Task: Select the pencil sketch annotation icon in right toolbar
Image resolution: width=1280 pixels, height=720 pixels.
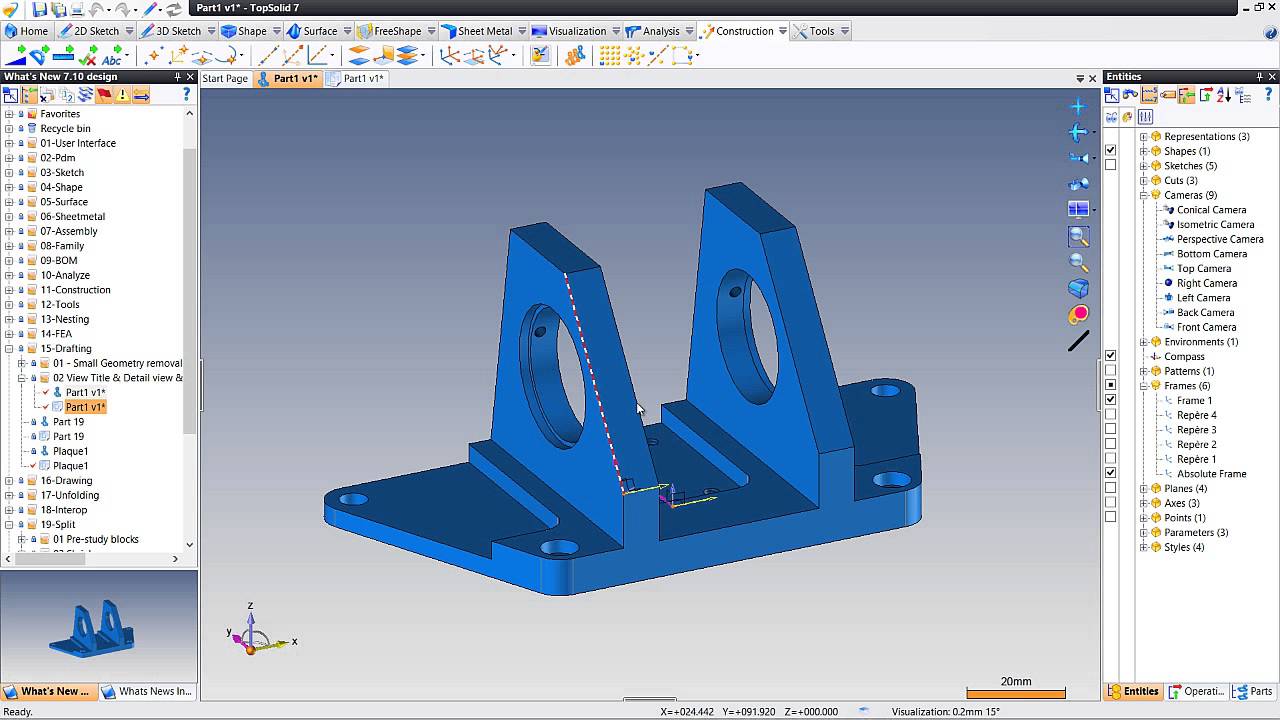Action: click(1078, 341)
